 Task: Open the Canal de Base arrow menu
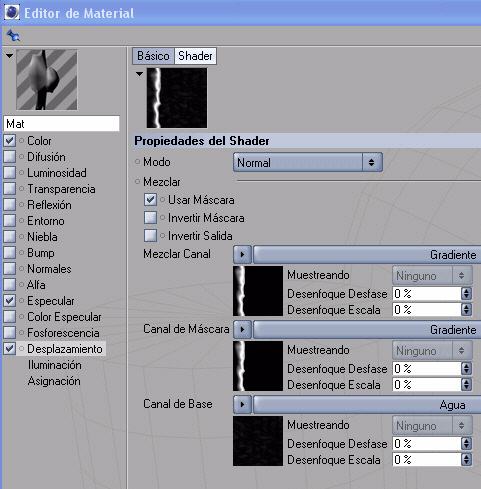coord(242,404)
